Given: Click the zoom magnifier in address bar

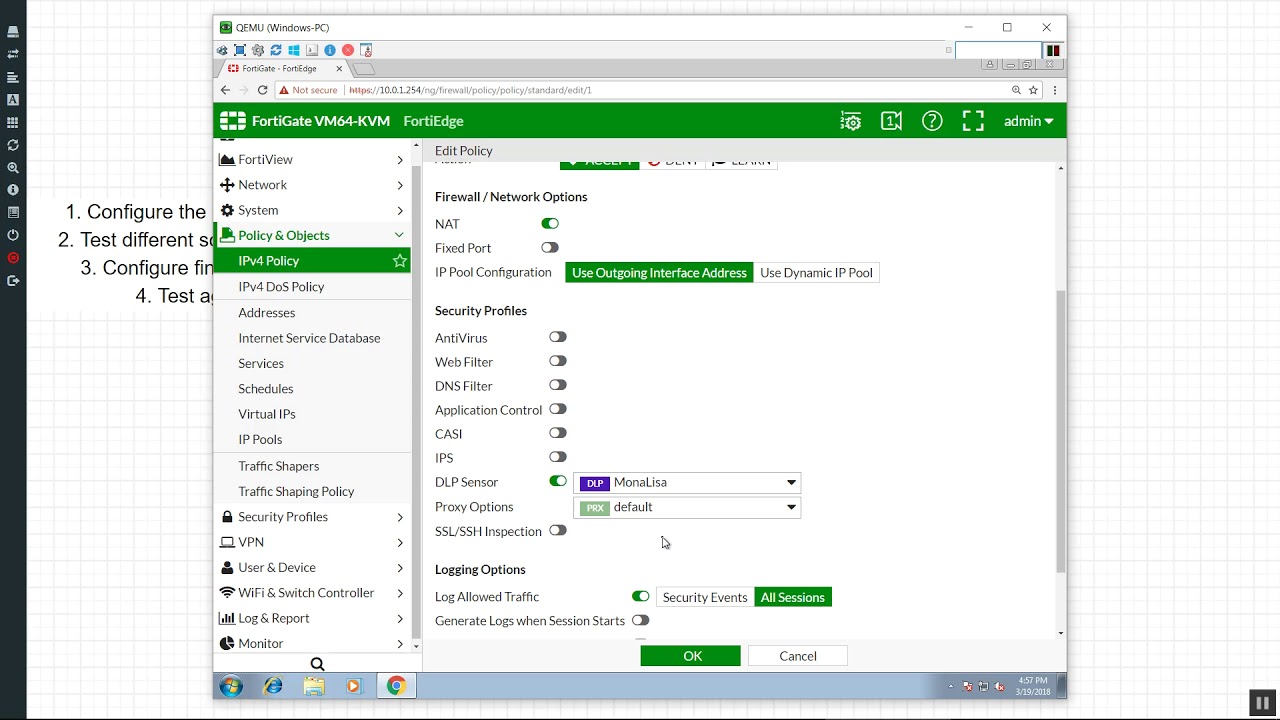Looking at the screenshot, I should point(1016,90).
